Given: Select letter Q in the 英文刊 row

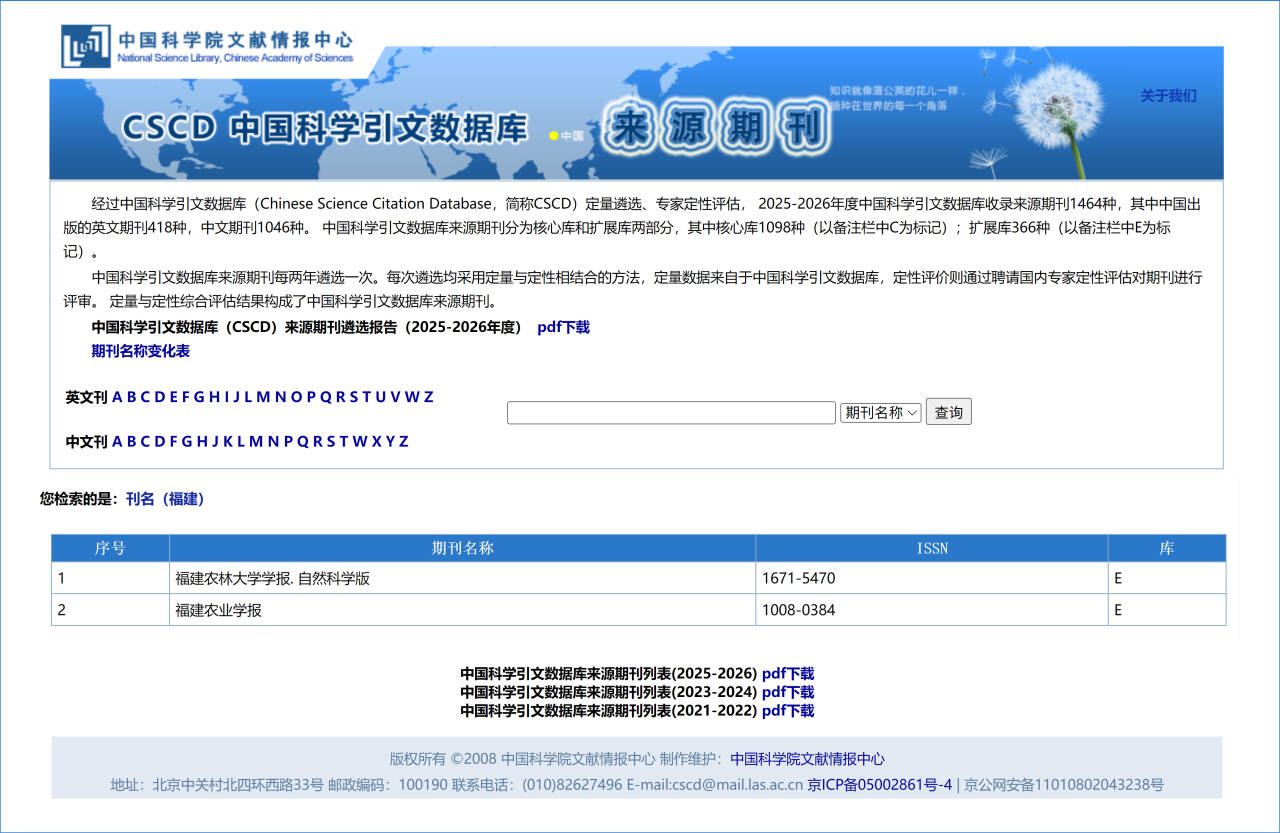Looking at the screenshot, I should (326, 397).
